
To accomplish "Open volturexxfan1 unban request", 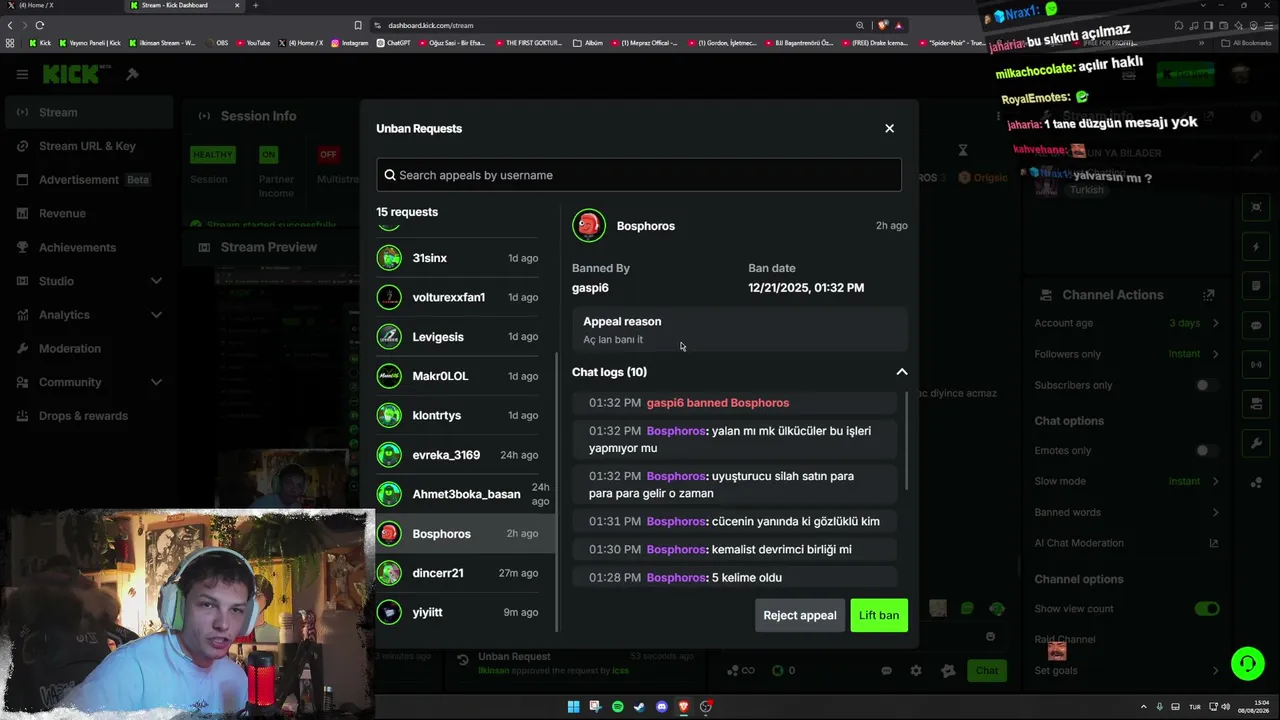I will (x=458, y=297).
